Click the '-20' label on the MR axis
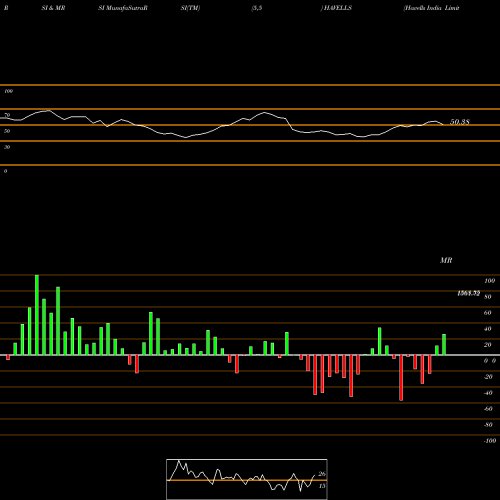This screenshot has height=500, width=500. pos(488,377)
